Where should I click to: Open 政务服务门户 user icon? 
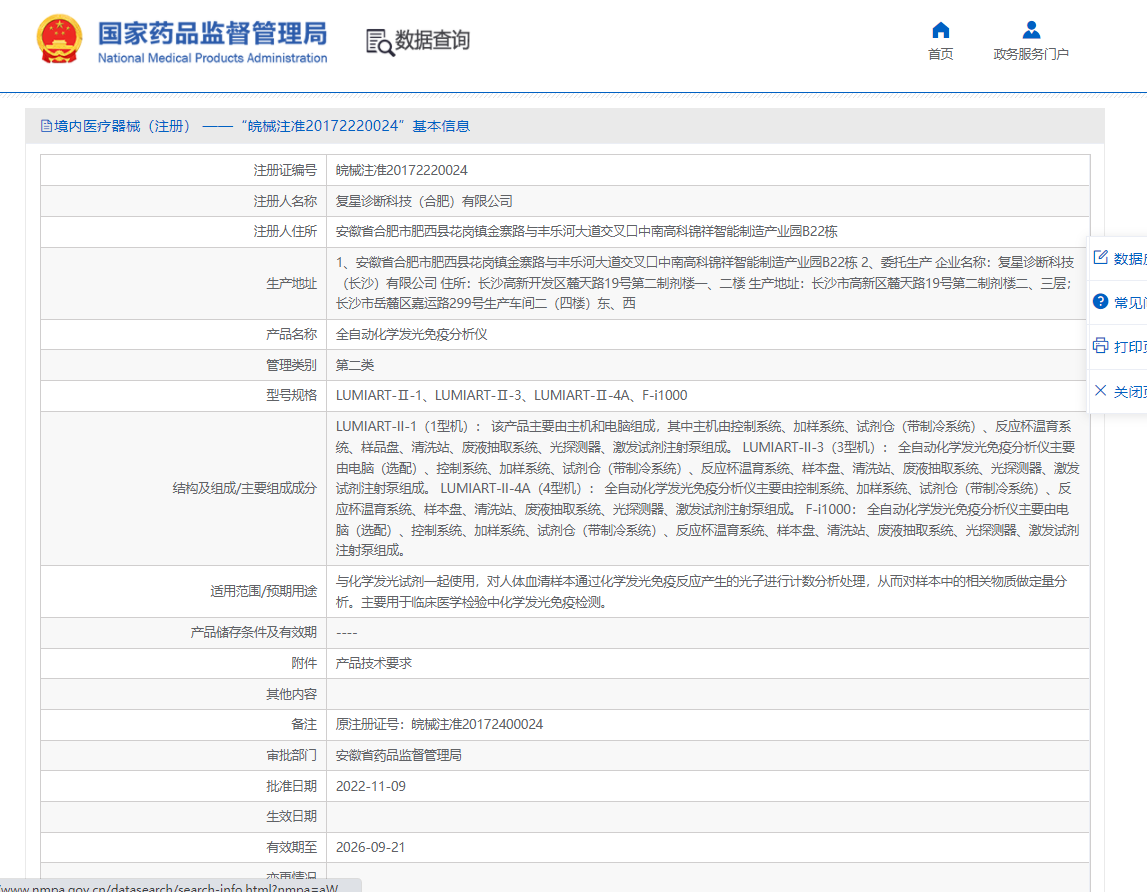(x=1031, y=30)
